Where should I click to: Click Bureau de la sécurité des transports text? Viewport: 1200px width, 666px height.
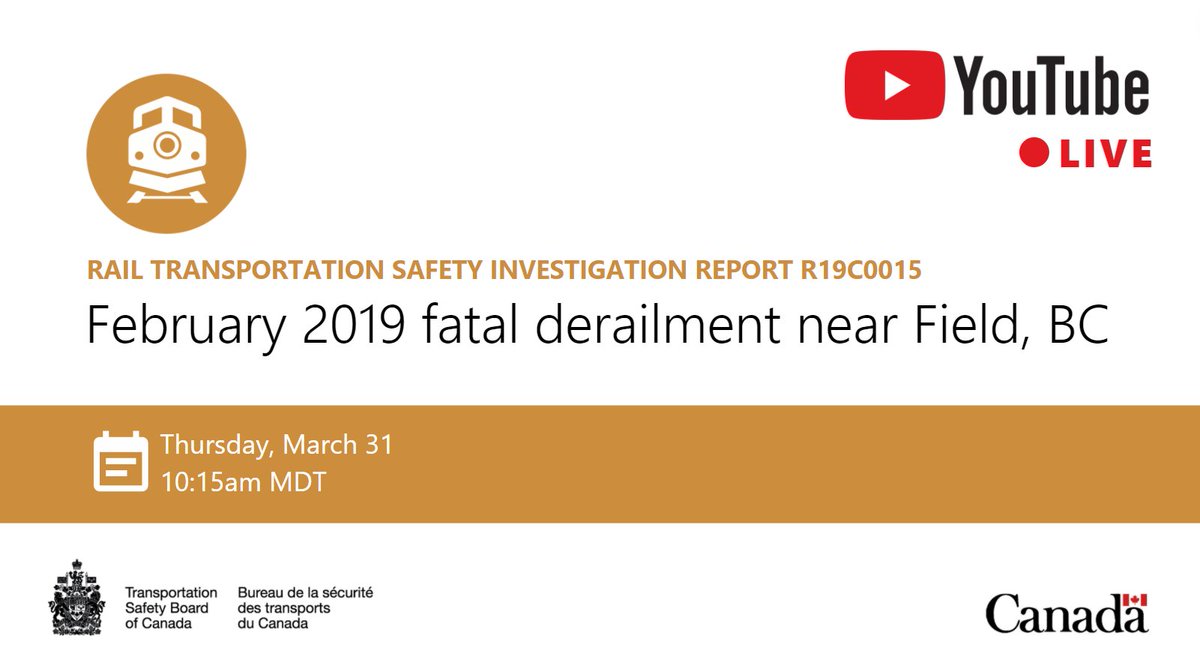(x=305, y=605)
